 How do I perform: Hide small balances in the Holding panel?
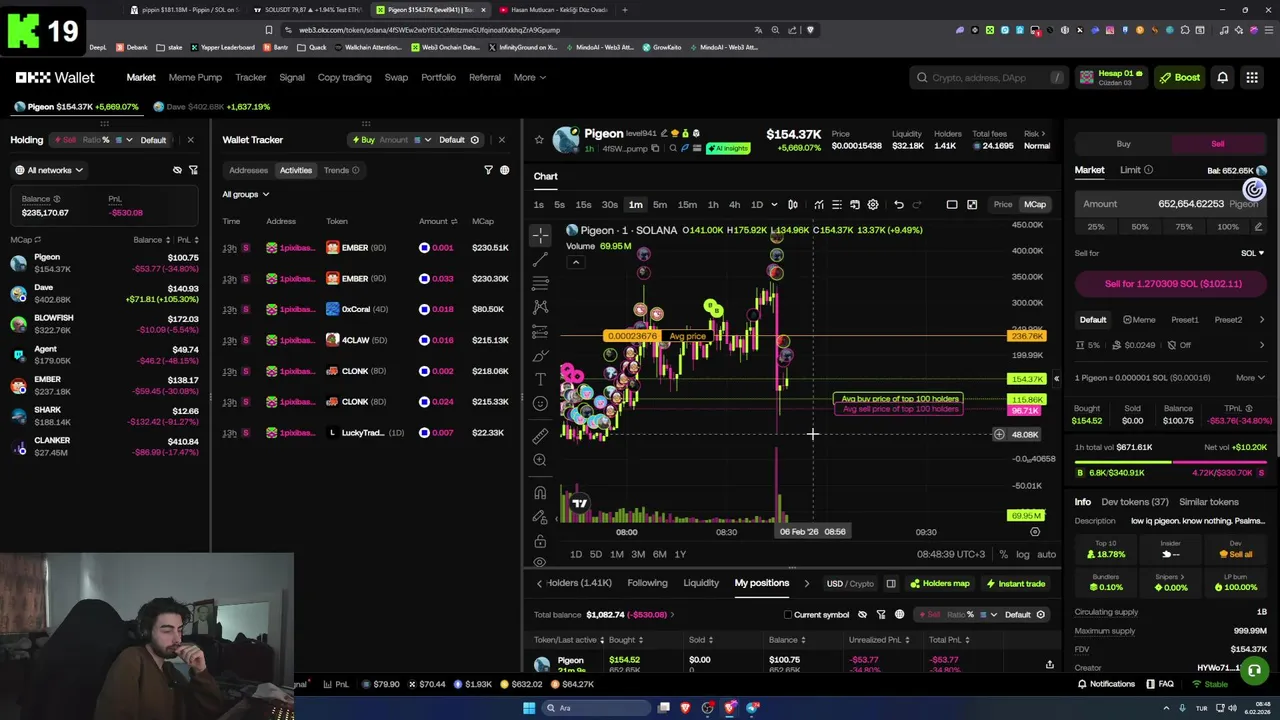[177, 170]
